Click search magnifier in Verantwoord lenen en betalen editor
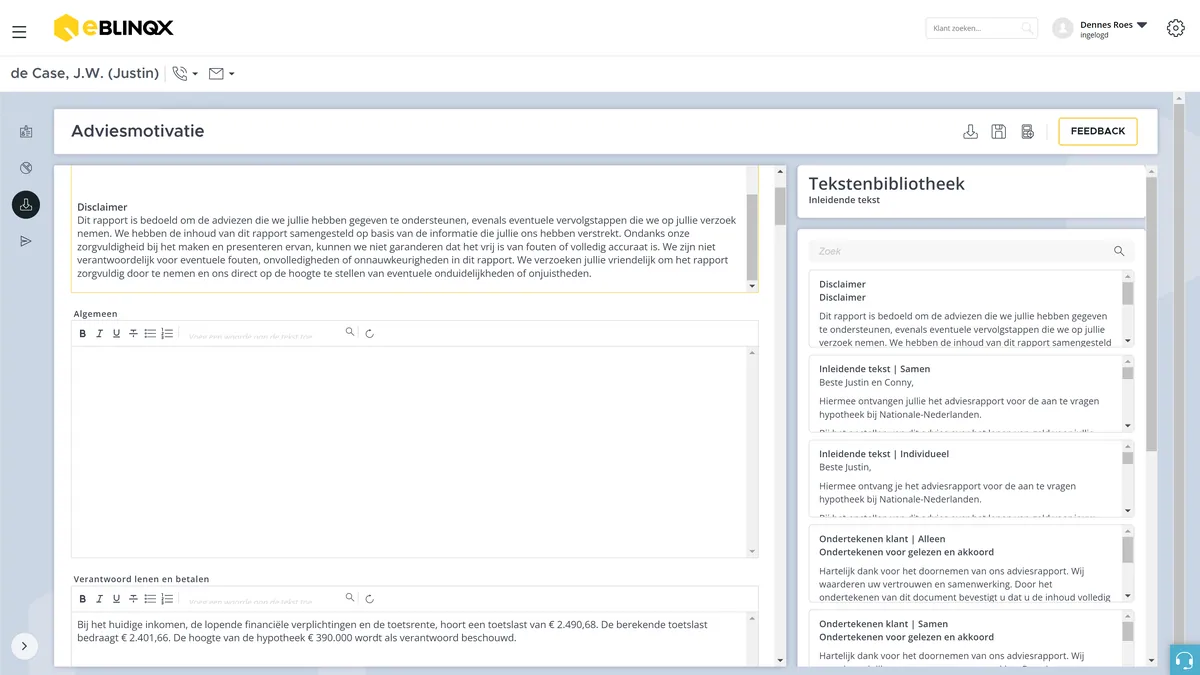 click(x=350, y=597)
